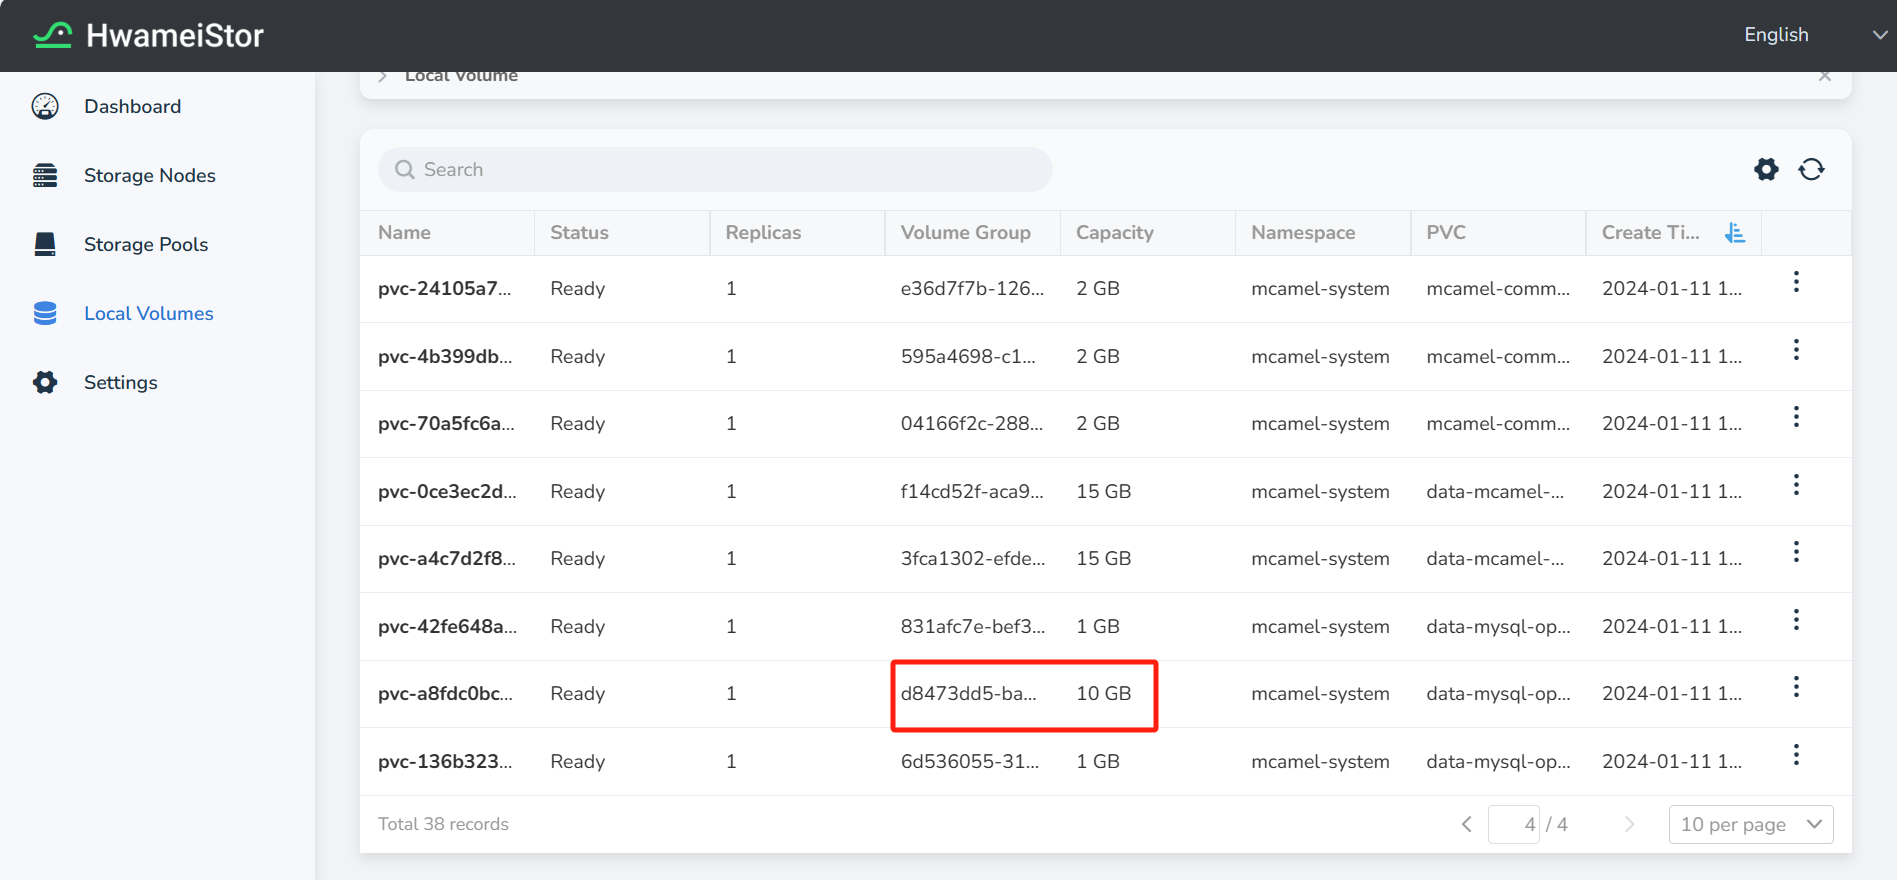Go to Storage Nodes in sidebar
The image size is (1897, 880).
(x=149, y=176)
